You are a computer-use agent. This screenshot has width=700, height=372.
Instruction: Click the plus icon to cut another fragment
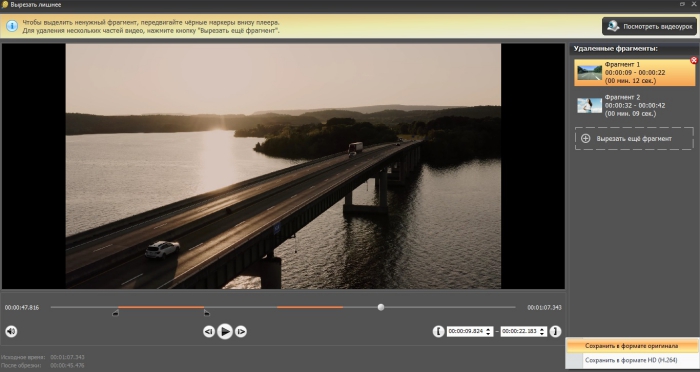(585, 138)
